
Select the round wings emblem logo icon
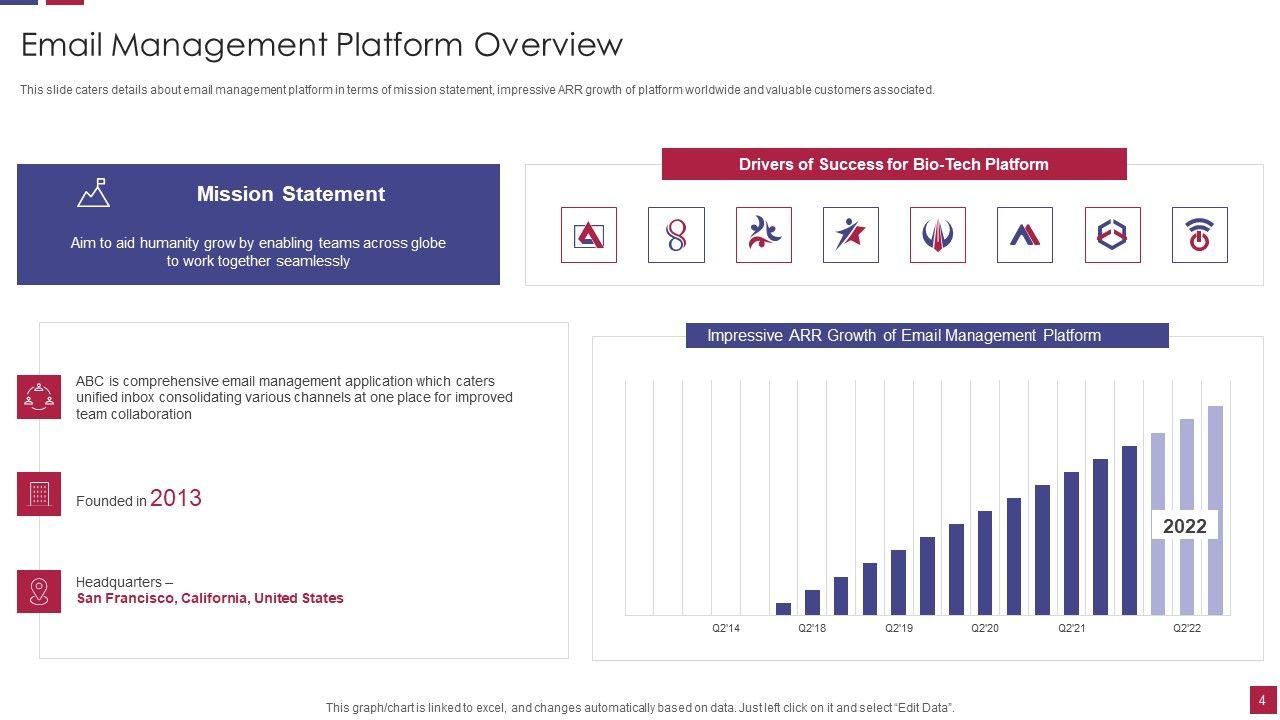coord(938,235)
